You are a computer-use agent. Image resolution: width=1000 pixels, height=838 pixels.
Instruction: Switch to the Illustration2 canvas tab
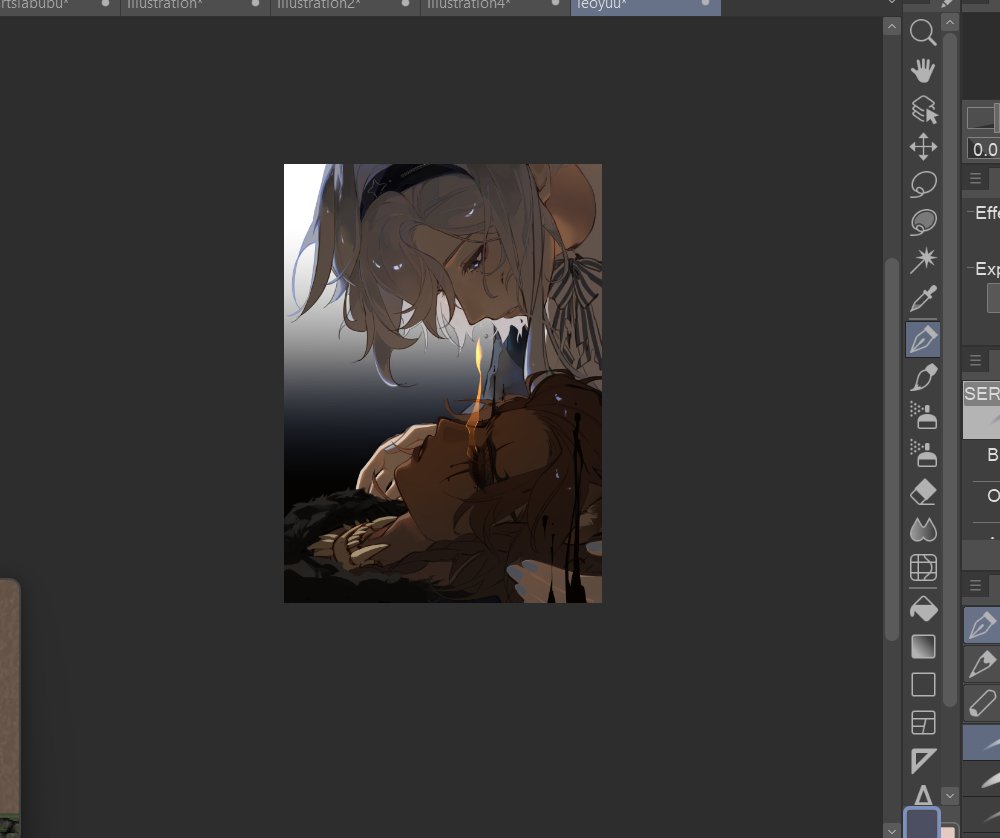coord(318,5)
